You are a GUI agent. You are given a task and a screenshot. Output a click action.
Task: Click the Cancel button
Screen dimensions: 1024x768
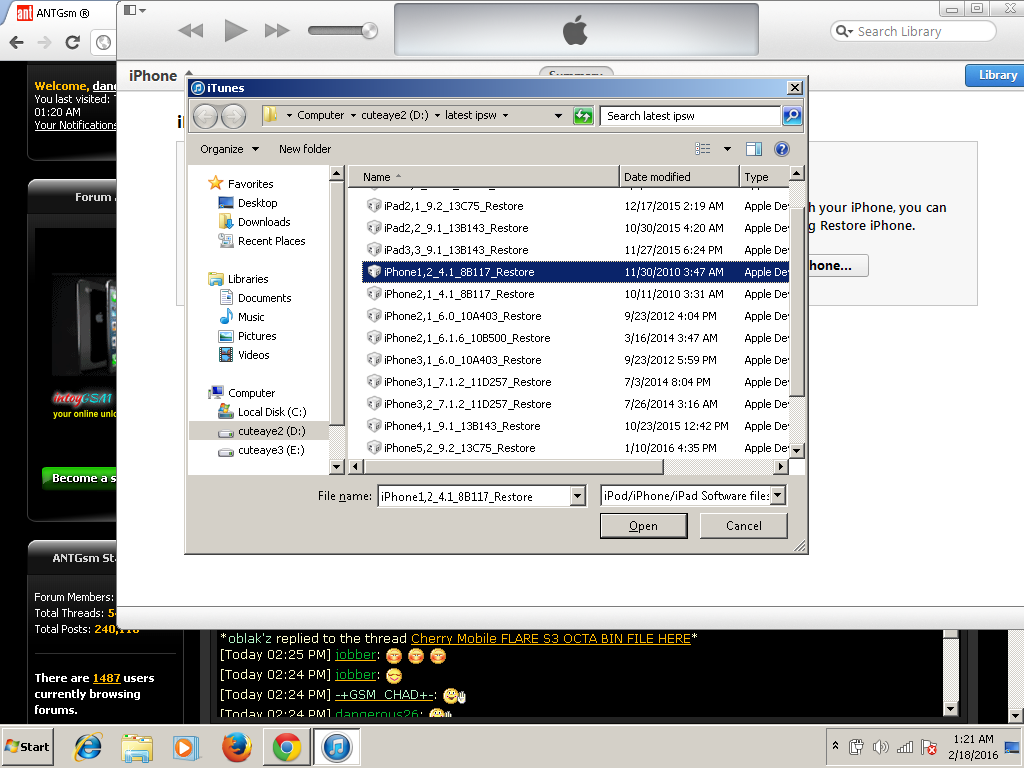(x=743, y=526)
